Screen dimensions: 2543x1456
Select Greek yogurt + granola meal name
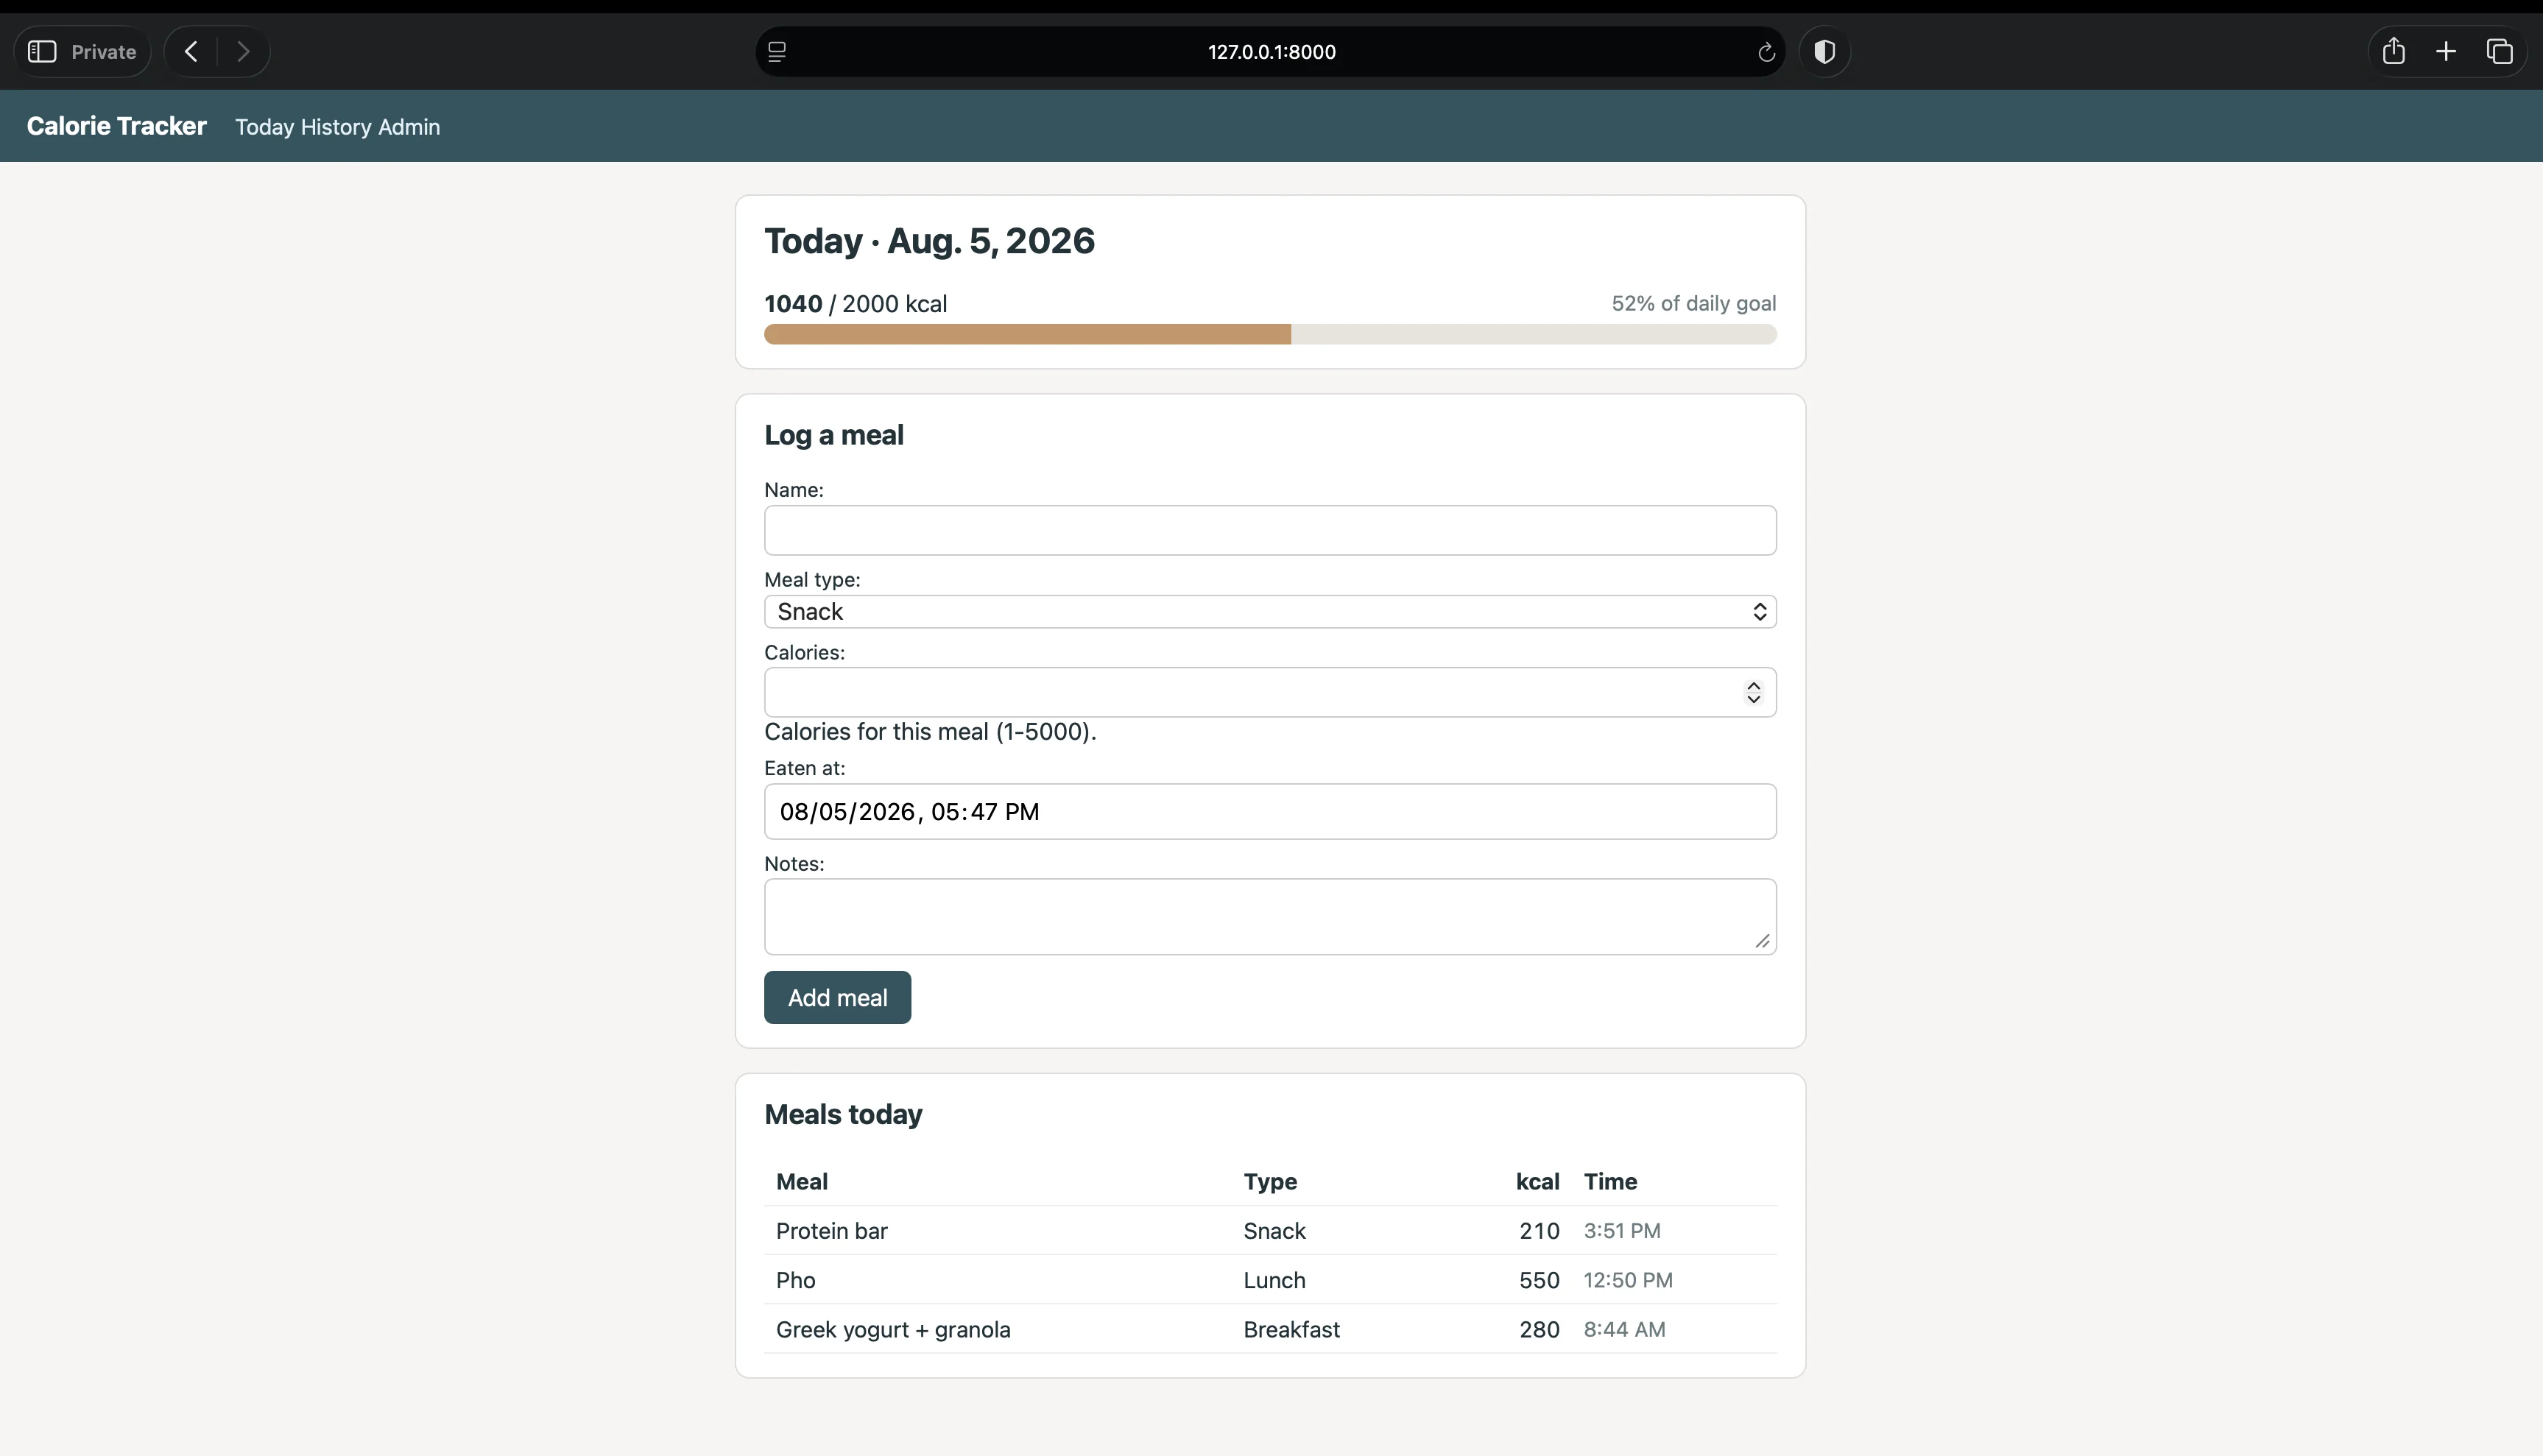[893, 1330]
